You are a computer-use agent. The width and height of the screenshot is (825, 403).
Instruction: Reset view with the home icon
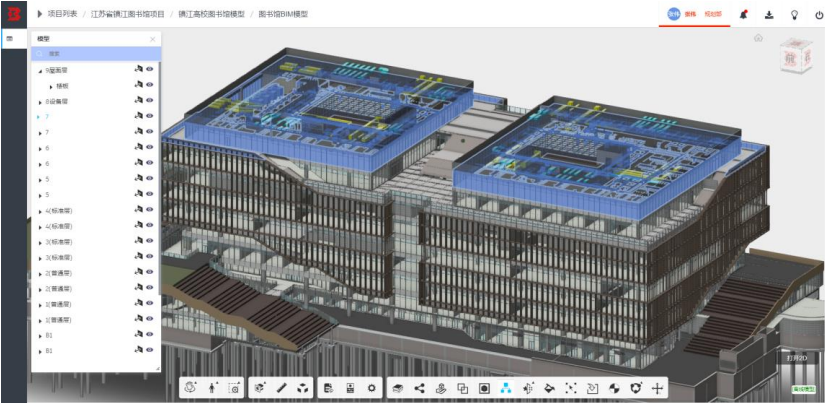point(758,38)
